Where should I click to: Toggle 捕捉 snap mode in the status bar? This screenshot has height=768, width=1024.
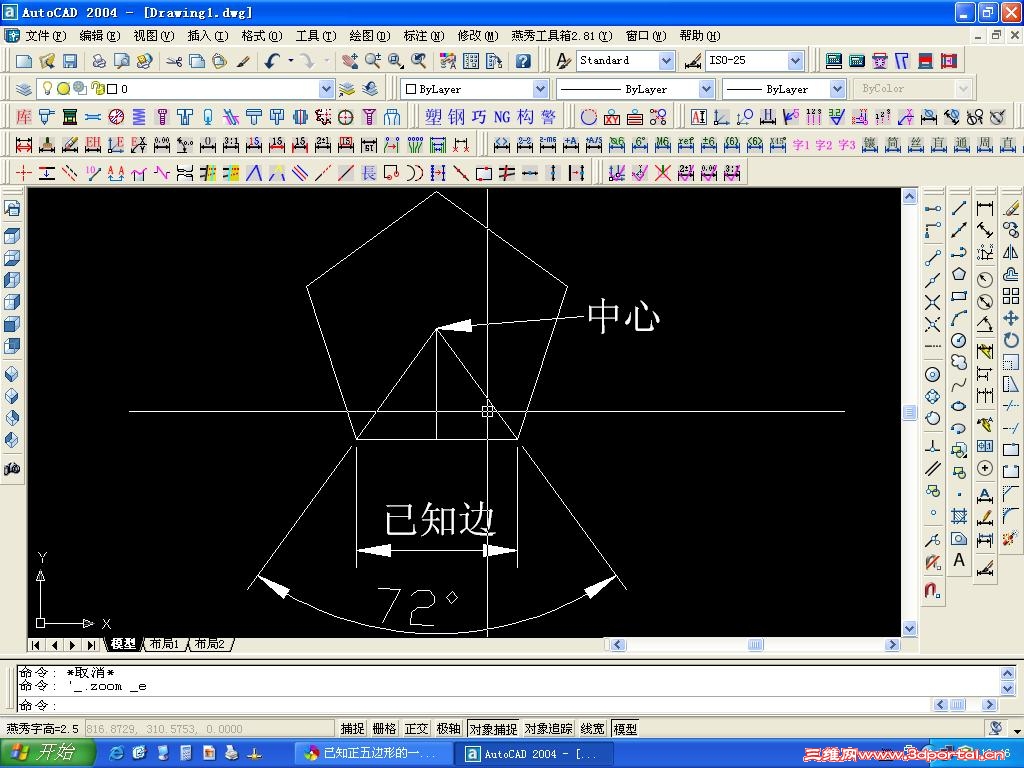click(x=353, y=728)
